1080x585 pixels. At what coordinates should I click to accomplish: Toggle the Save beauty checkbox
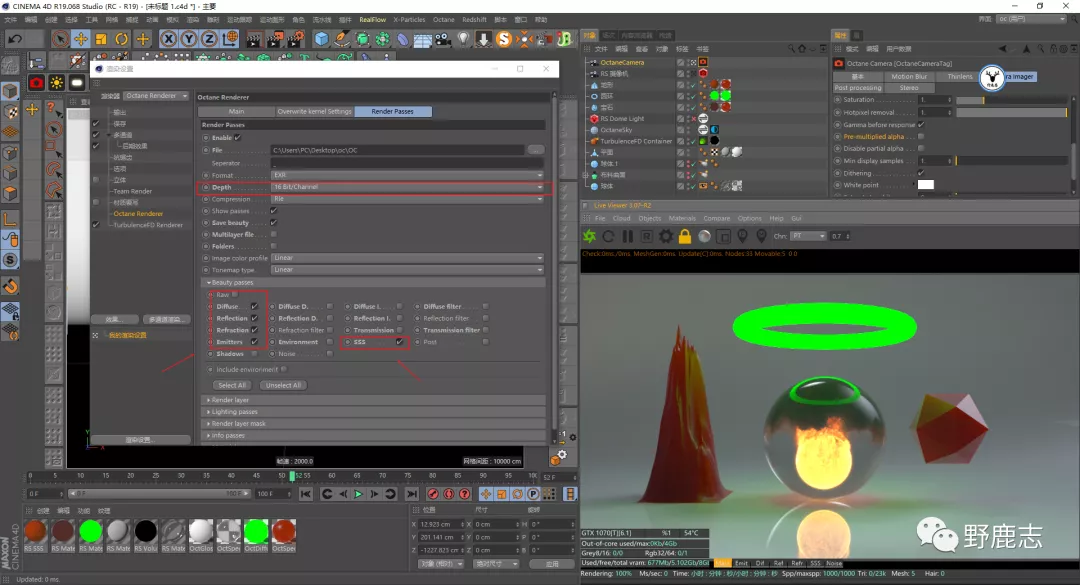273,223
